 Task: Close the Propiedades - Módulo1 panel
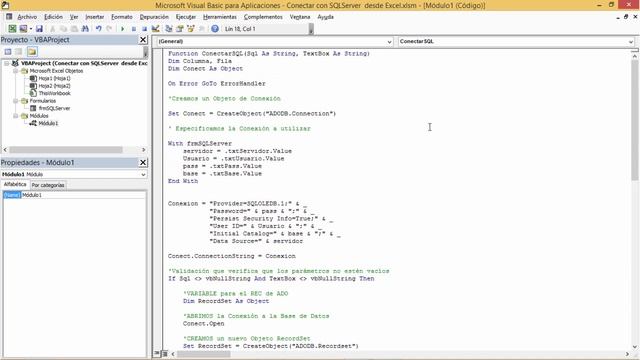[x=143, y=162]
